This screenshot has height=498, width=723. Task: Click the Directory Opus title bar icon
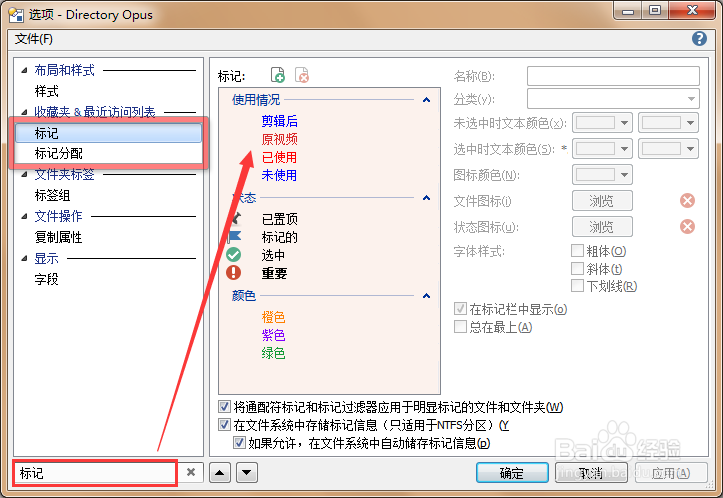[x=16, y=15]
